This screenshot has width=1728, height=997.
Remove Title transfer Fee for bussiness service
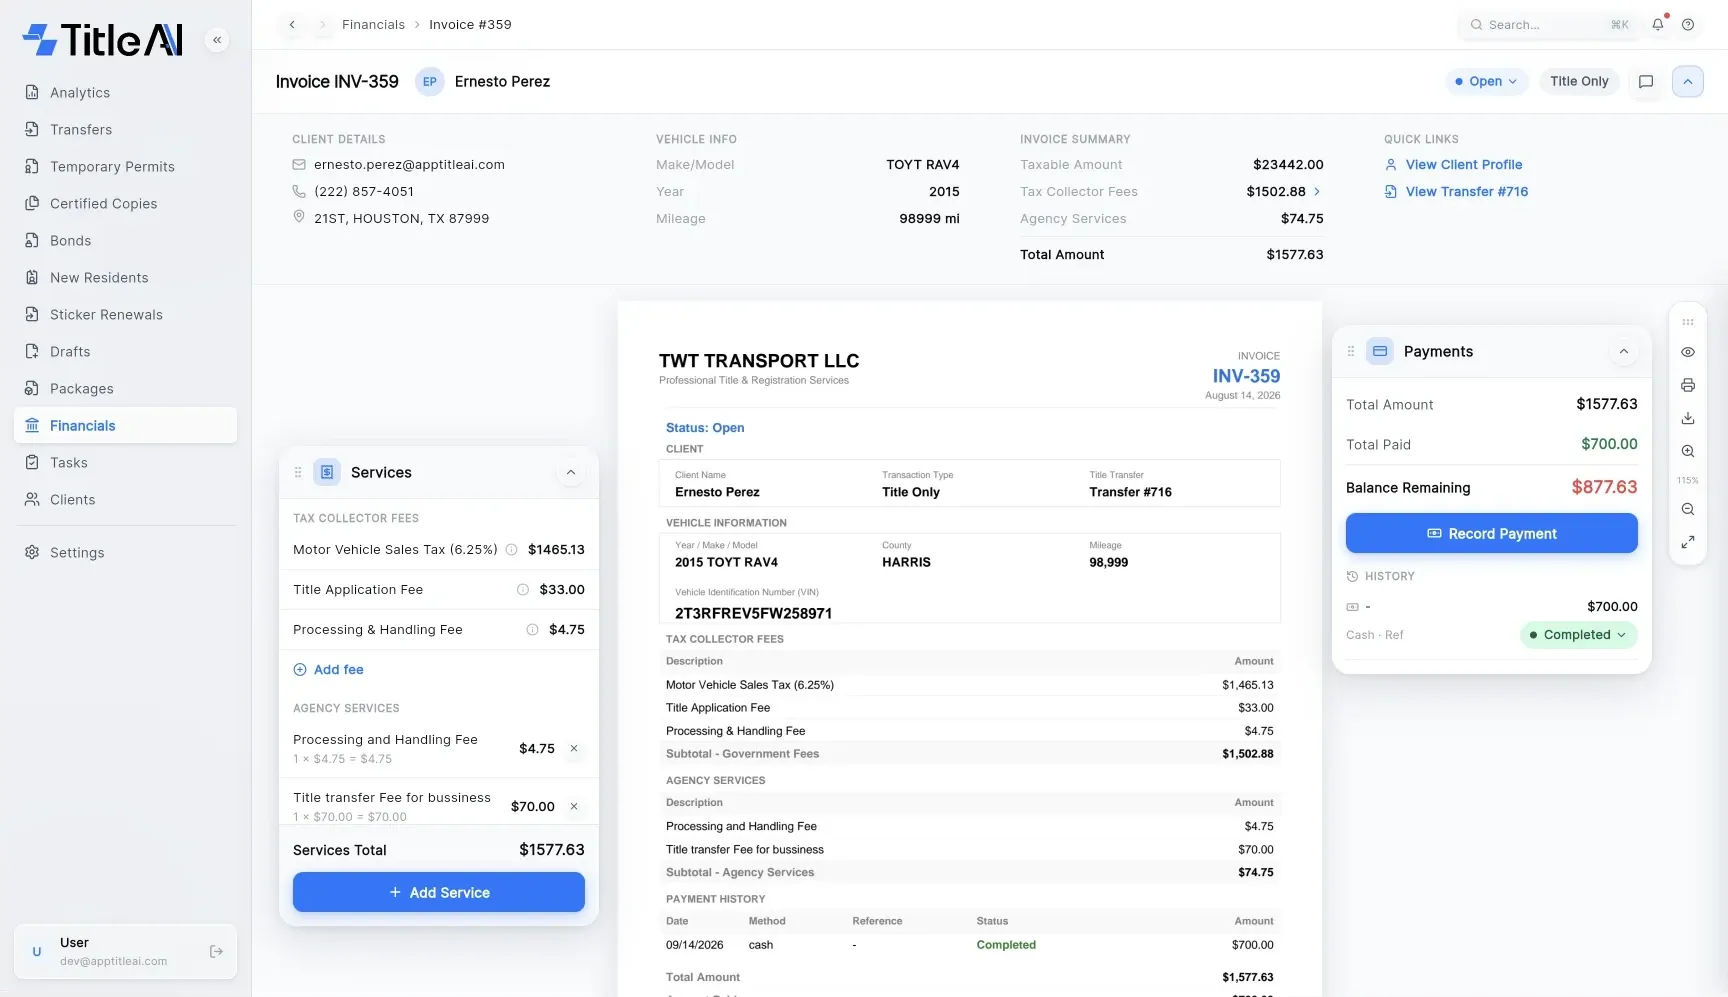pos(574,806)
